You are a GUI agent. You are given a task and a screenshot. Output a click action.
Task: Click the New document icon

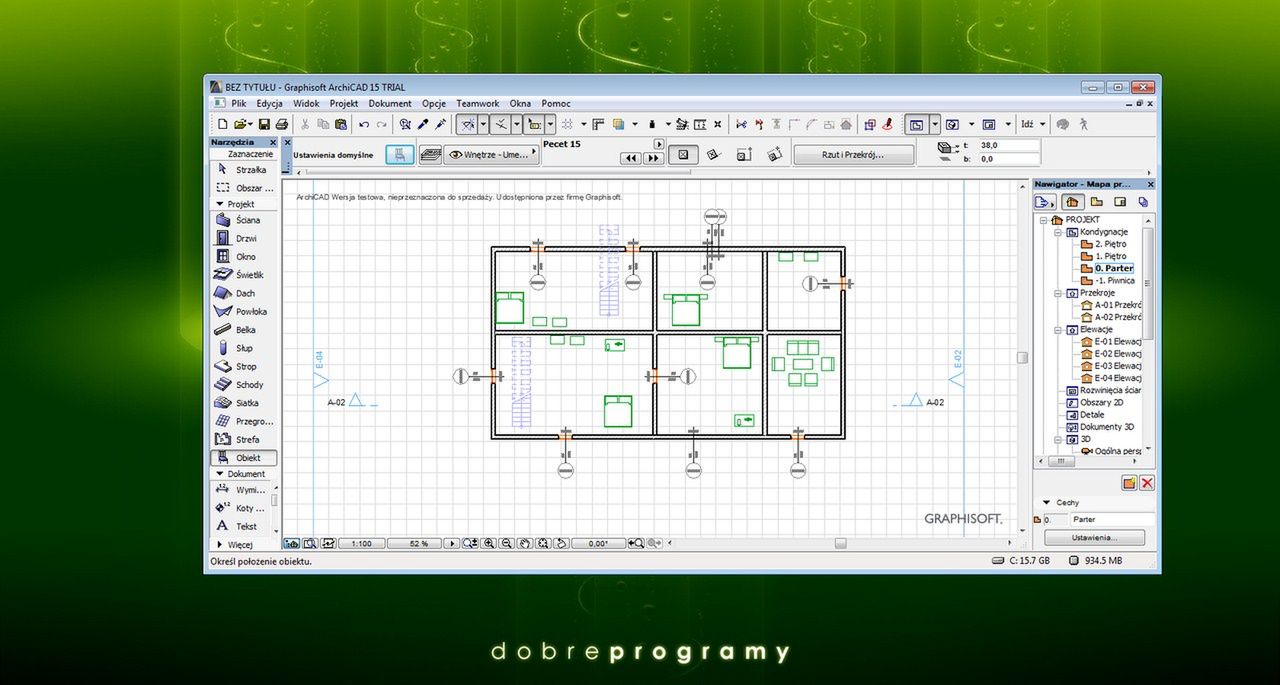[223, 124]
